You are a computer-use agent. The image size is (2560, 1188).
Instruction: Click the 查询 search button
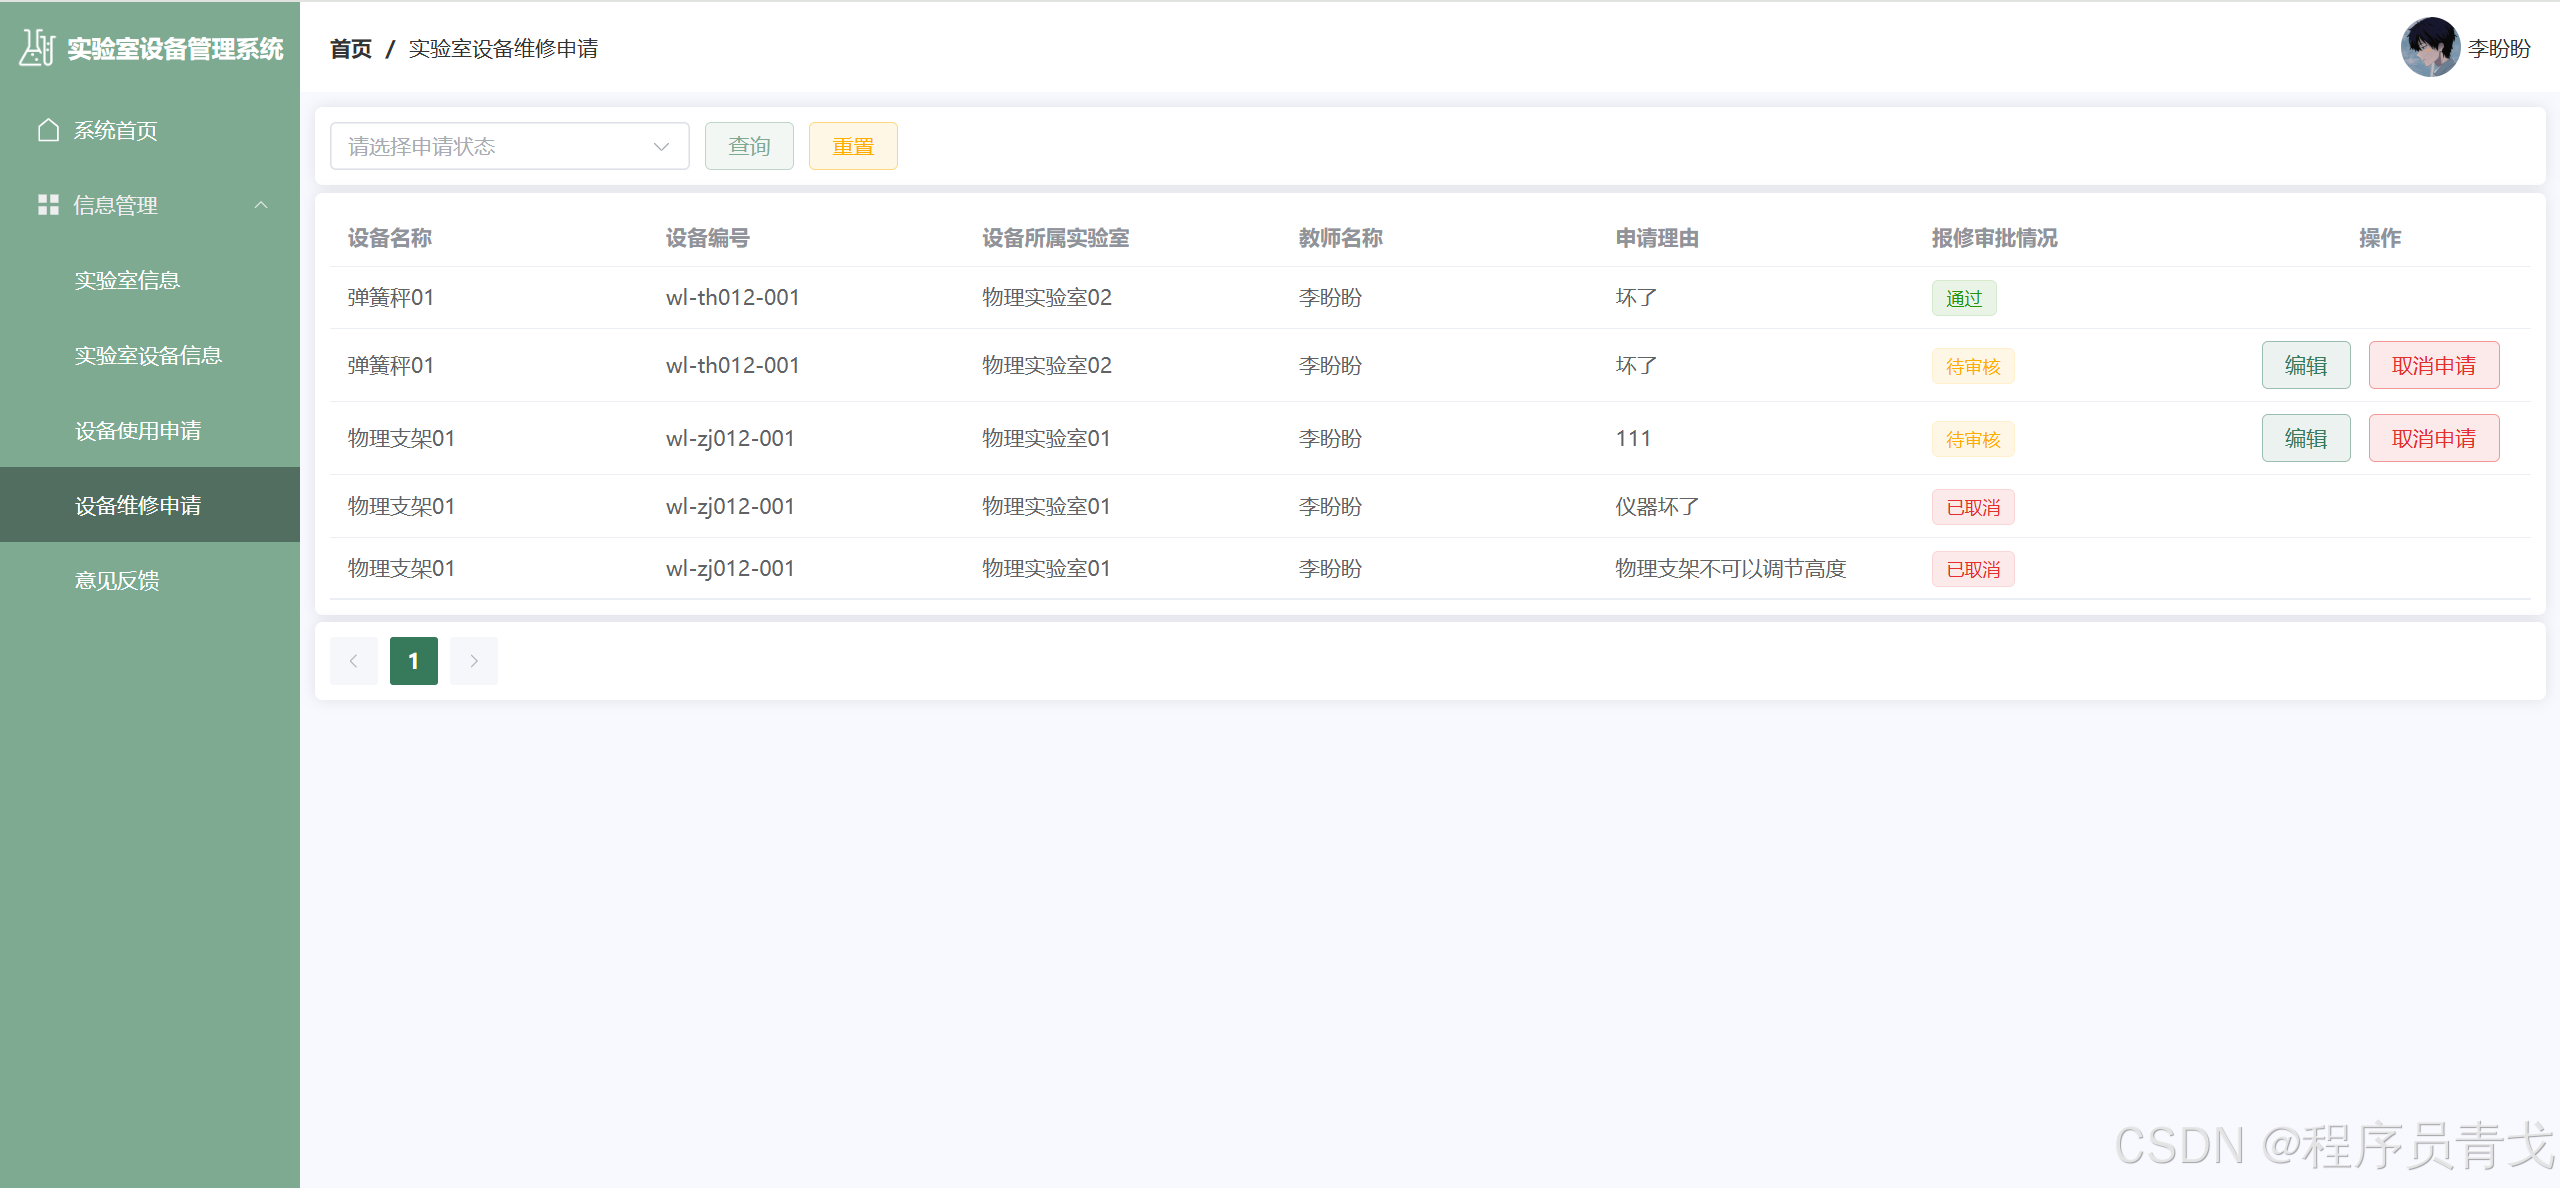[748, 146]
